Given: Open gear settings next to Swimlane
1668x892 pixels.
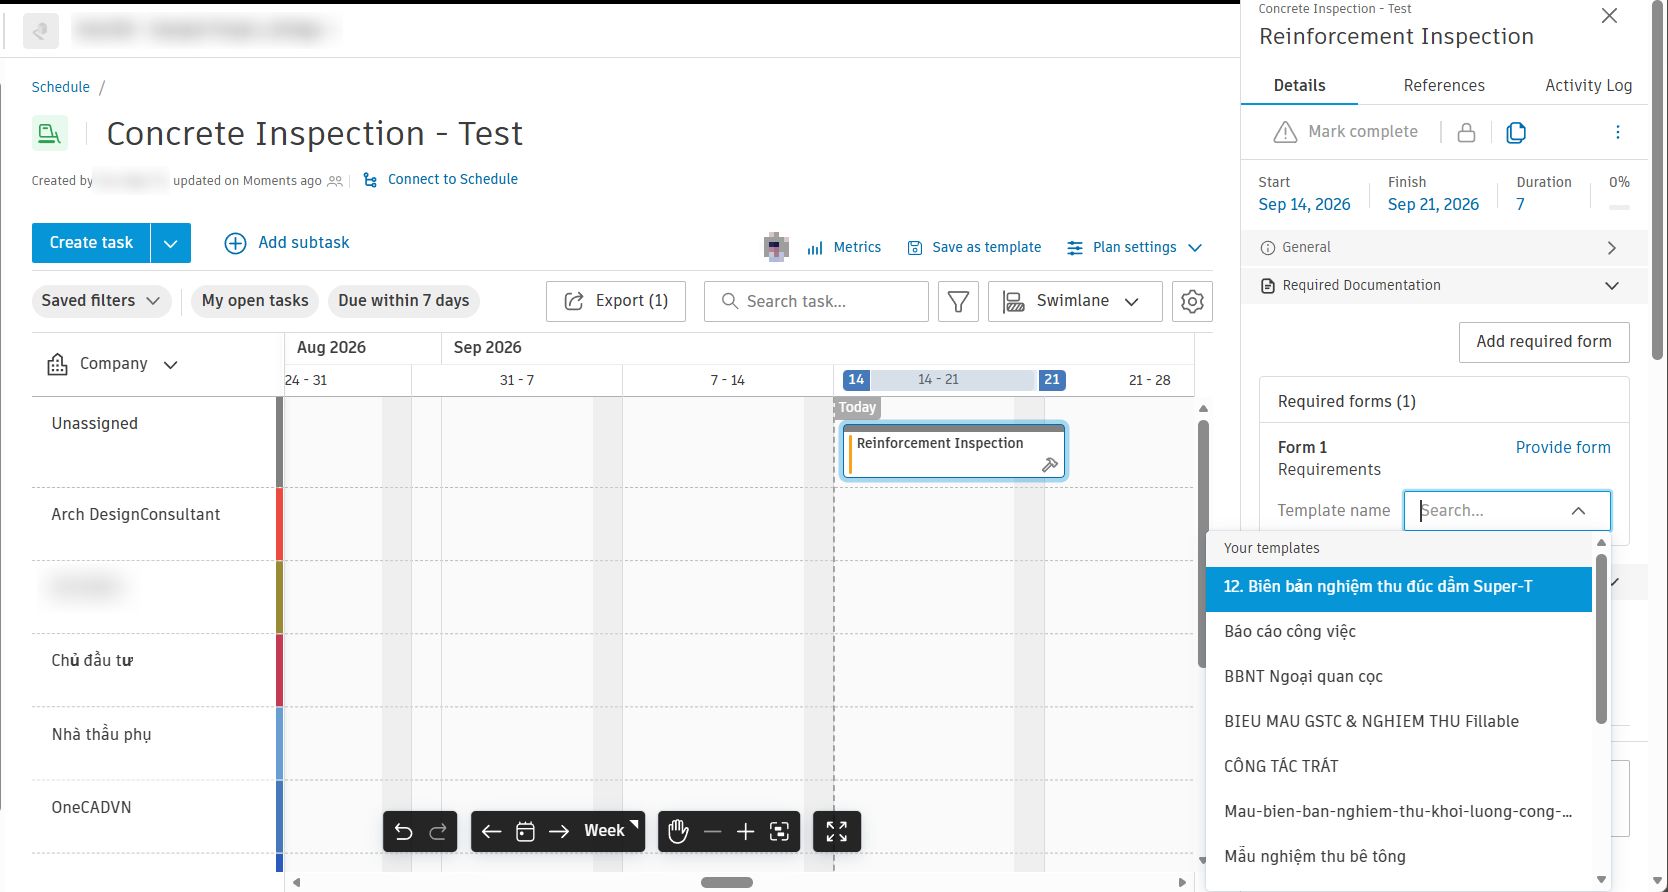Looking at the screenshot, I should (1192, 301).
